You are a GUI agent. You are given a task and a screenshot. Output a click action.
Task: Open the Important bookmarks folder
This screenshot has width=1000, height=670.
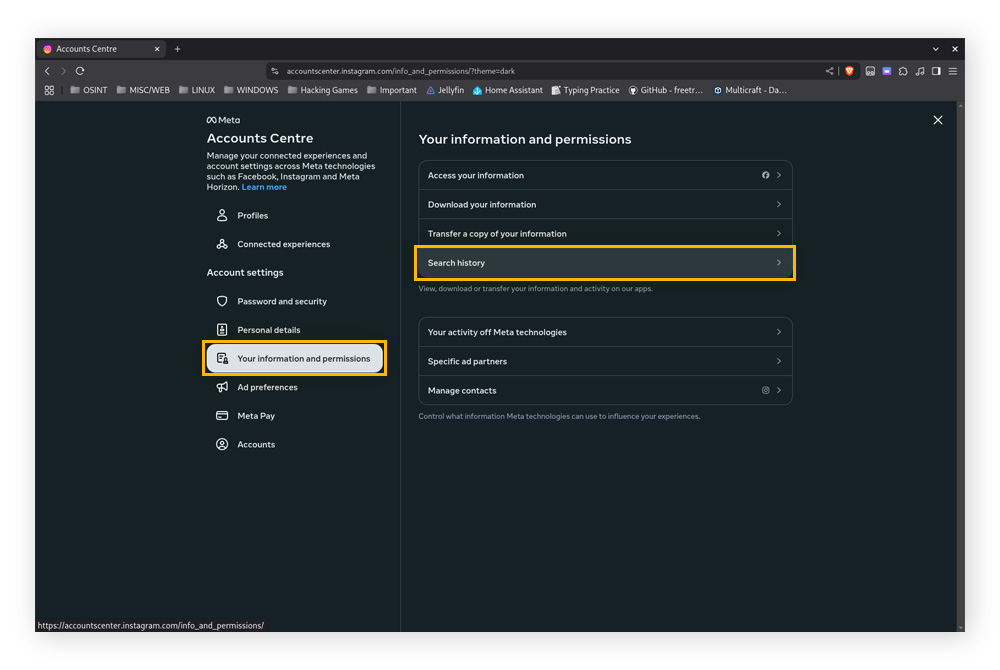point(392,91)
